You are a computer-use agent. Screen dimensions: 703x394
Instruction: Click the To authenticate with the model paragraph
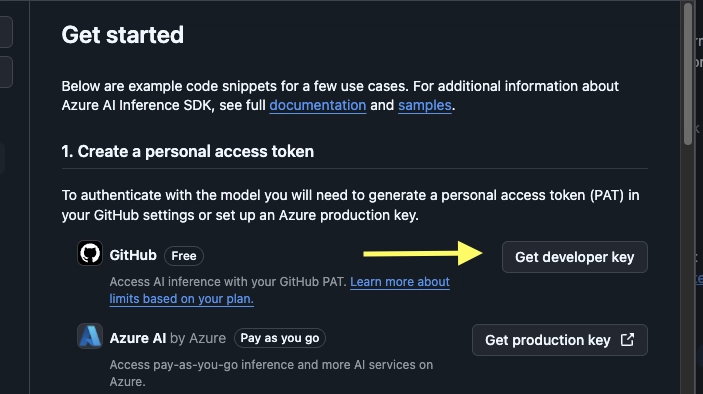351,205
